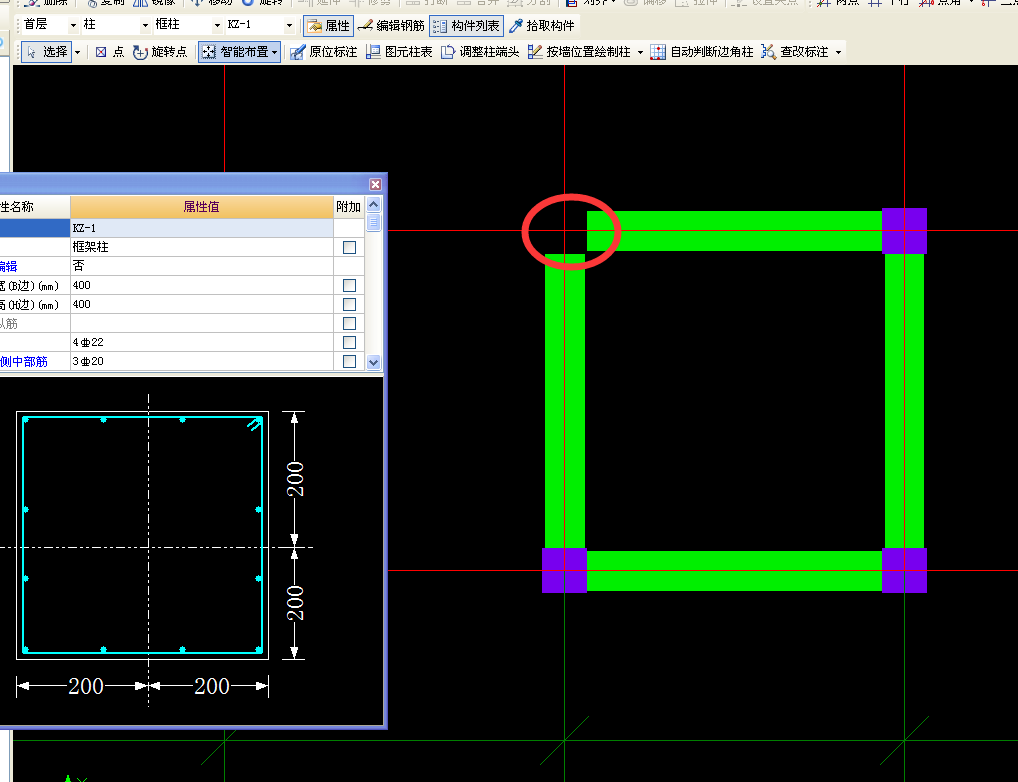Click the 附加 column header

point(349,207)
